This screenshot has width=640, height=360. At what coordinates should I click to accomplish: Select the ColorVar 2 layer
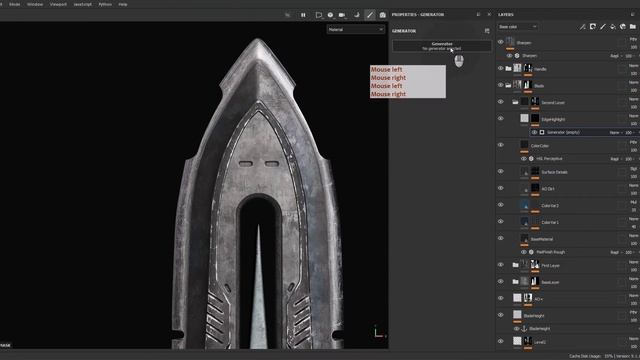550,206
